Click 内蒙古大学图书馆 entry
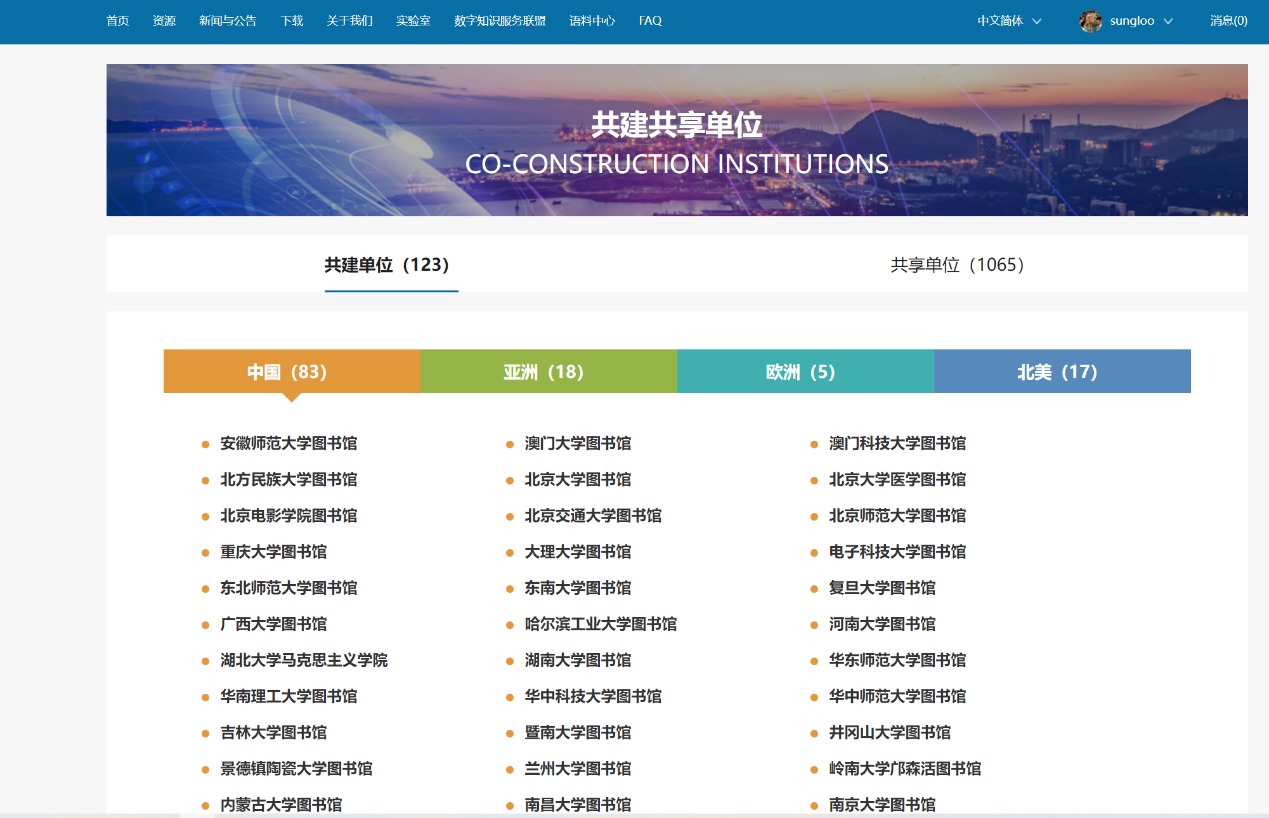 tap(281, 804)
